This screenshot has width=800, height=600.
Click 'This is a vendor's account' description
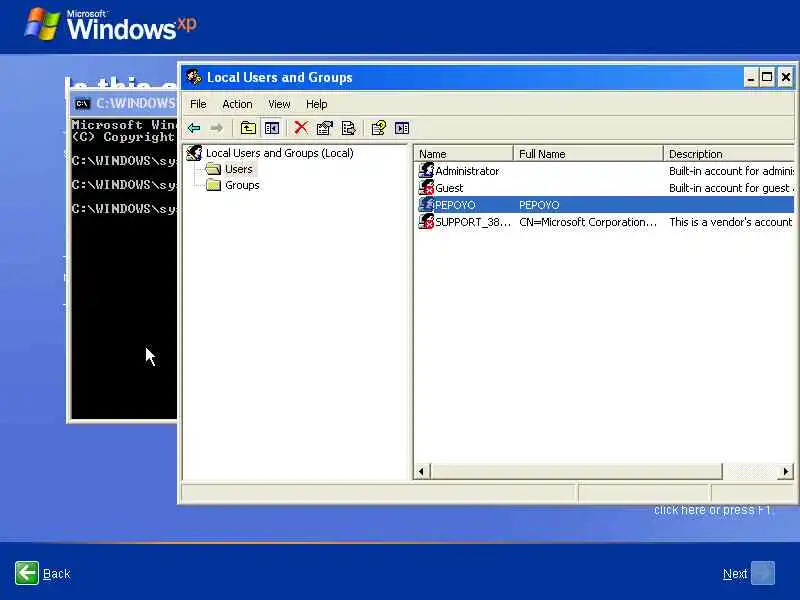(731, 222)
